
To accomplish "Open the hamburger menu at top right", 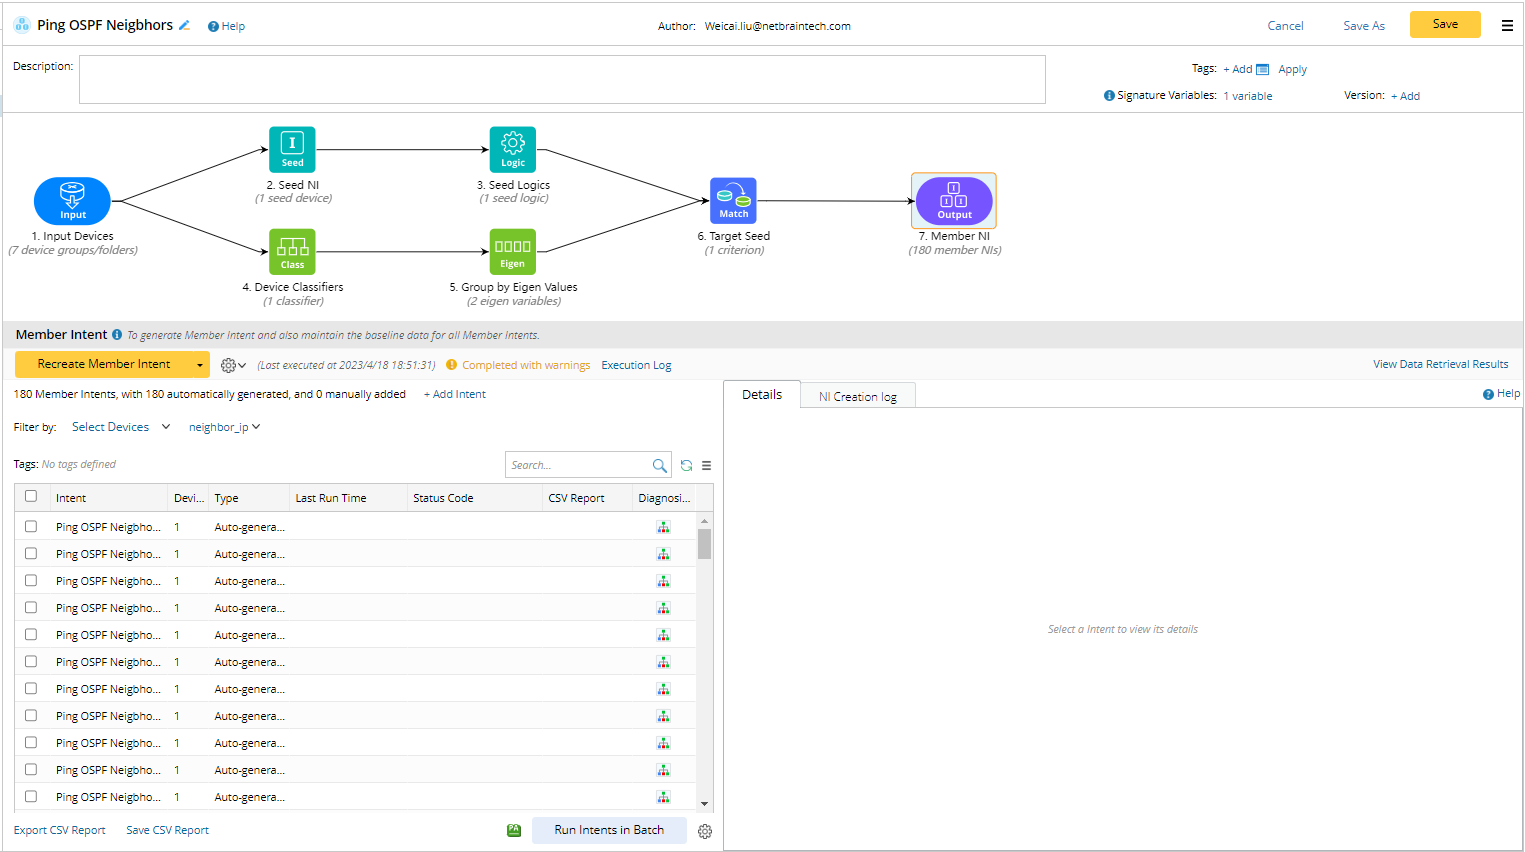I will tap(1507, 26).
